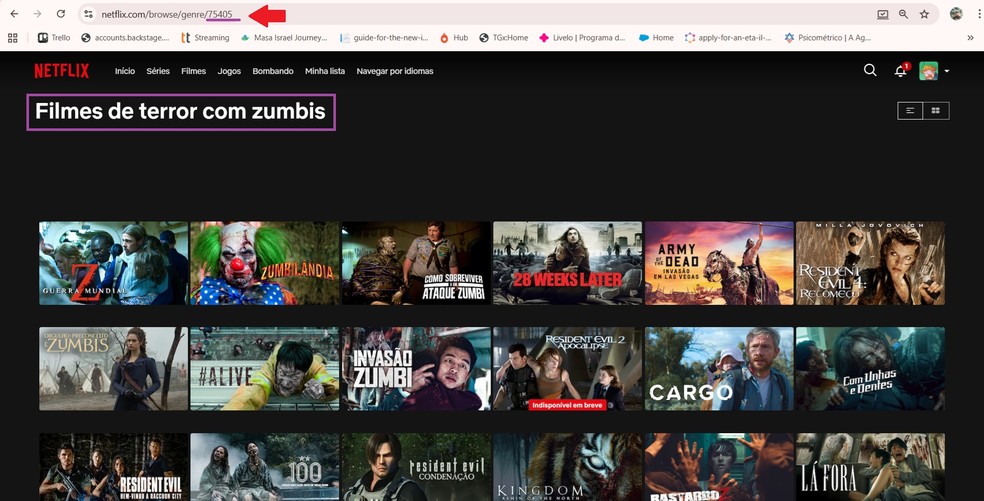Open Kingdom Ashin of the North

(567, 467)
